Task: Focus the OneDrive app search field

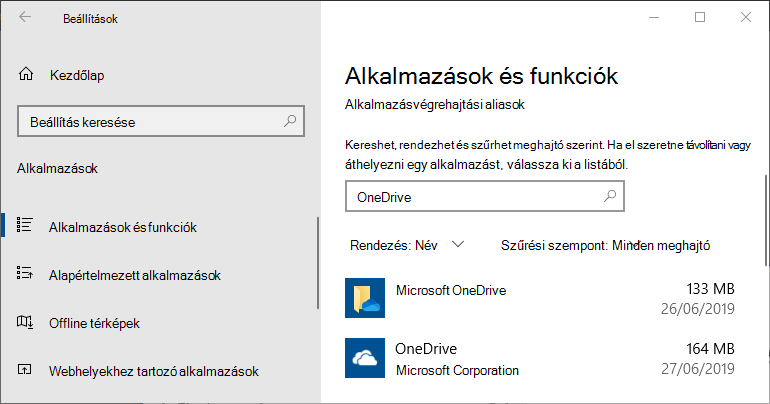Action: tap(485, 196)
